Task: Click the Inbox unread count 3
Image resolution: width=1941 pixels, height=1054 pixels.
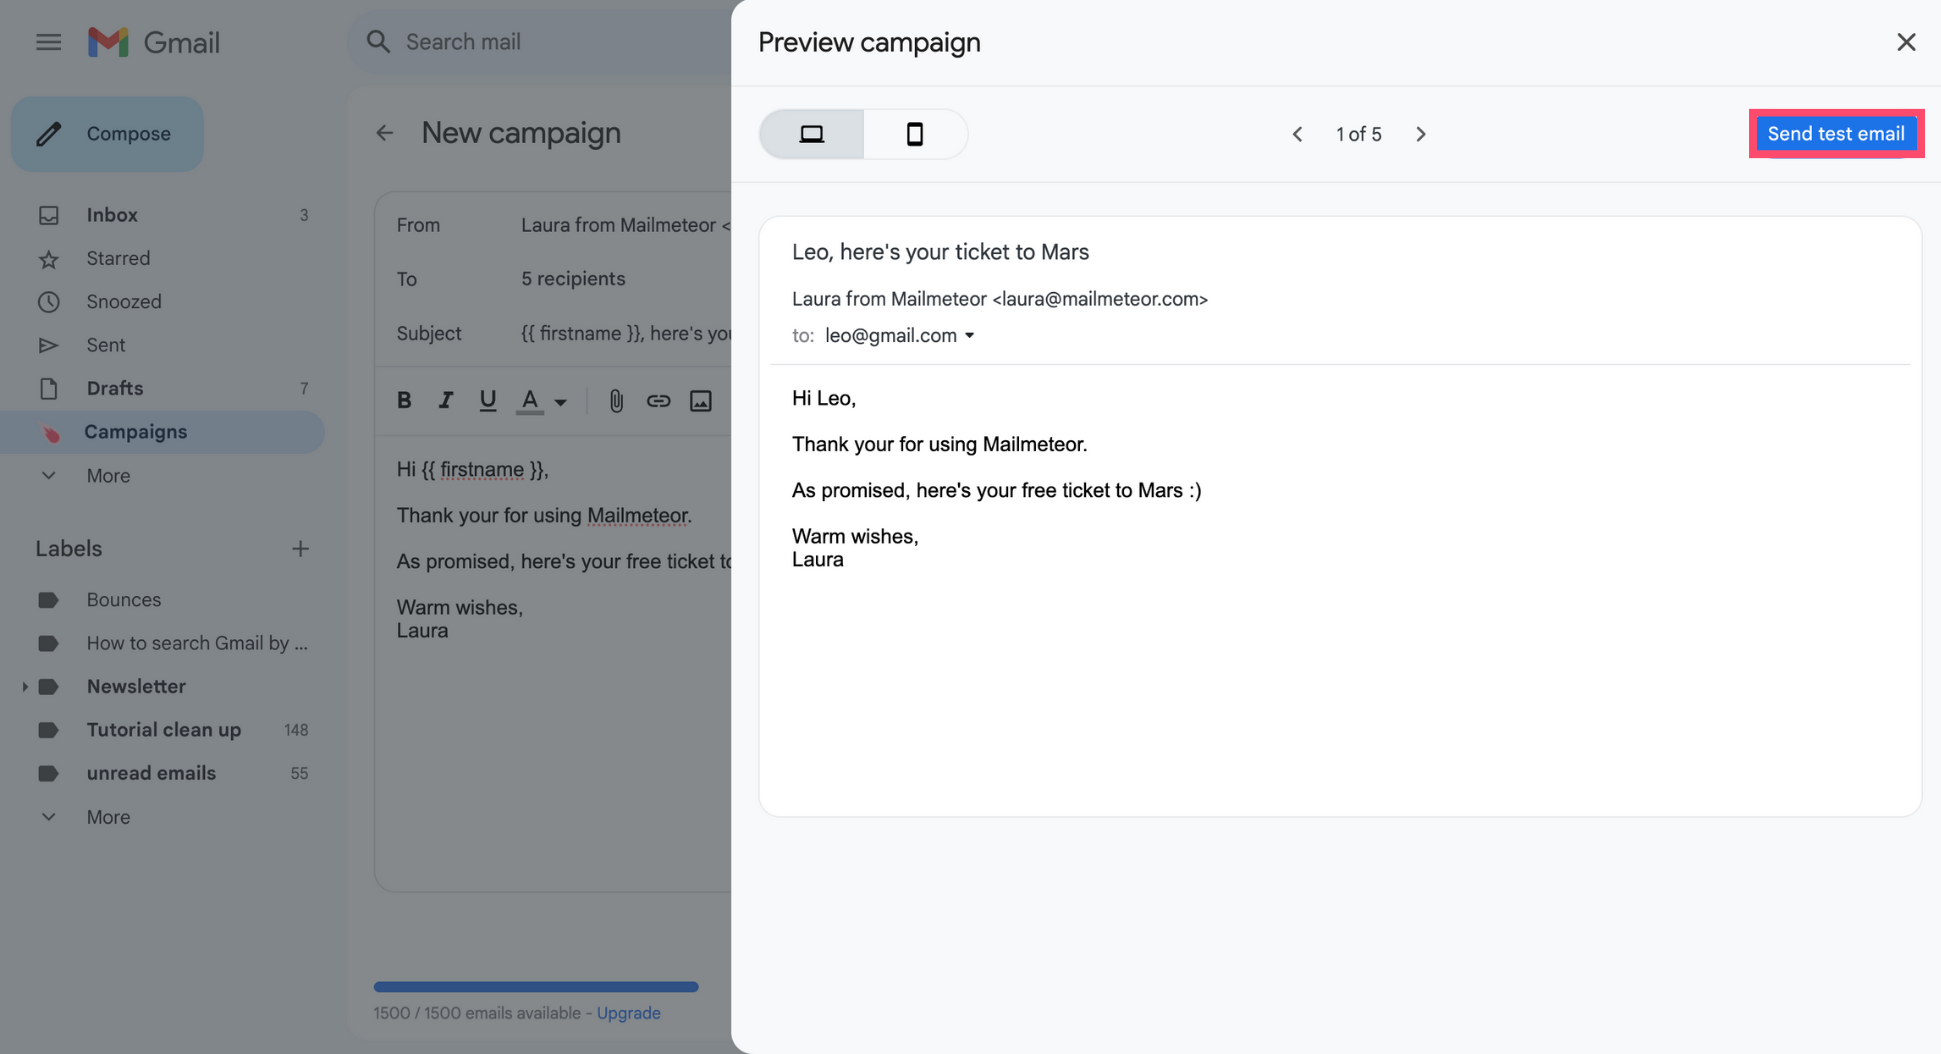Action: tap(304, 215)
